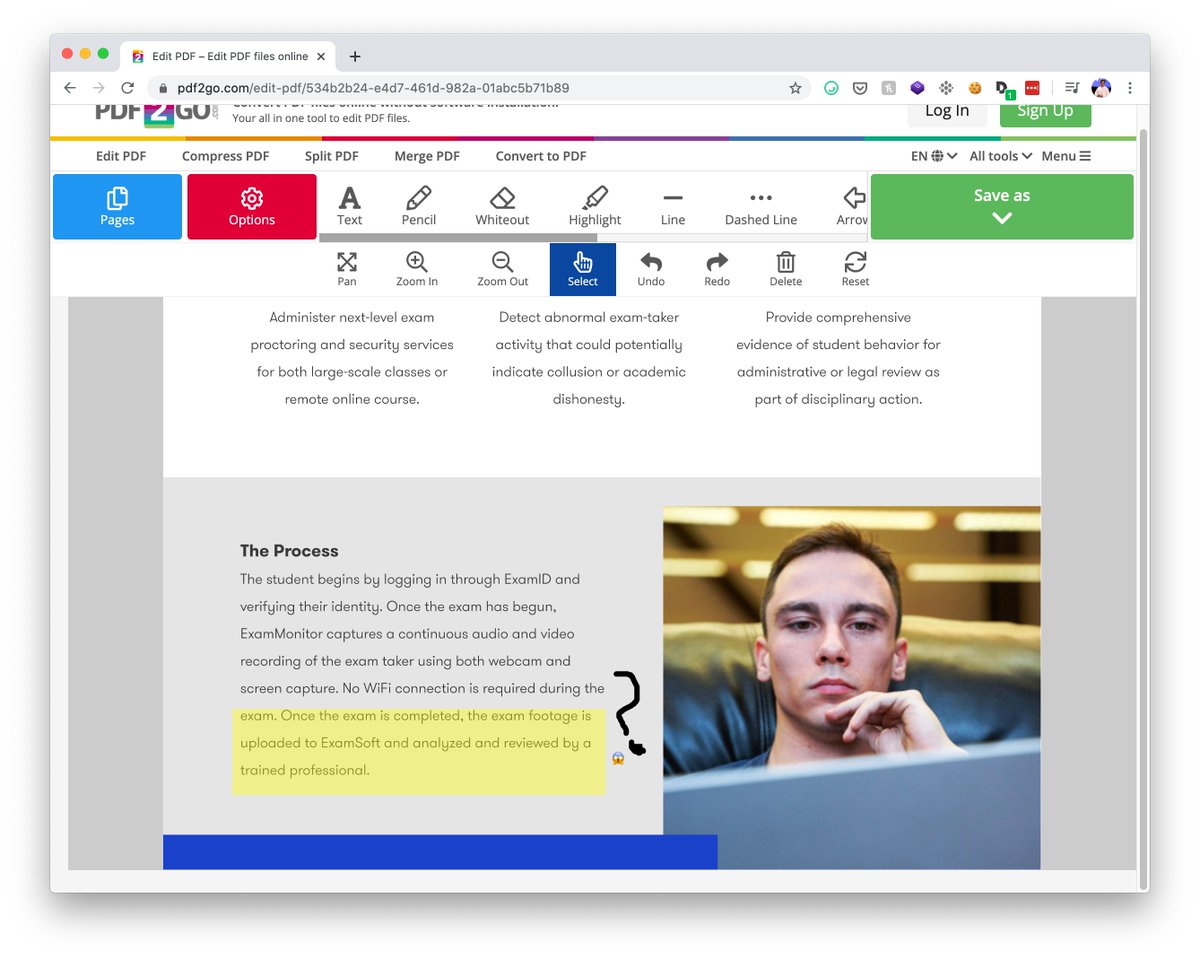
Task: Click the address bar URL
Action: point(373,88)
